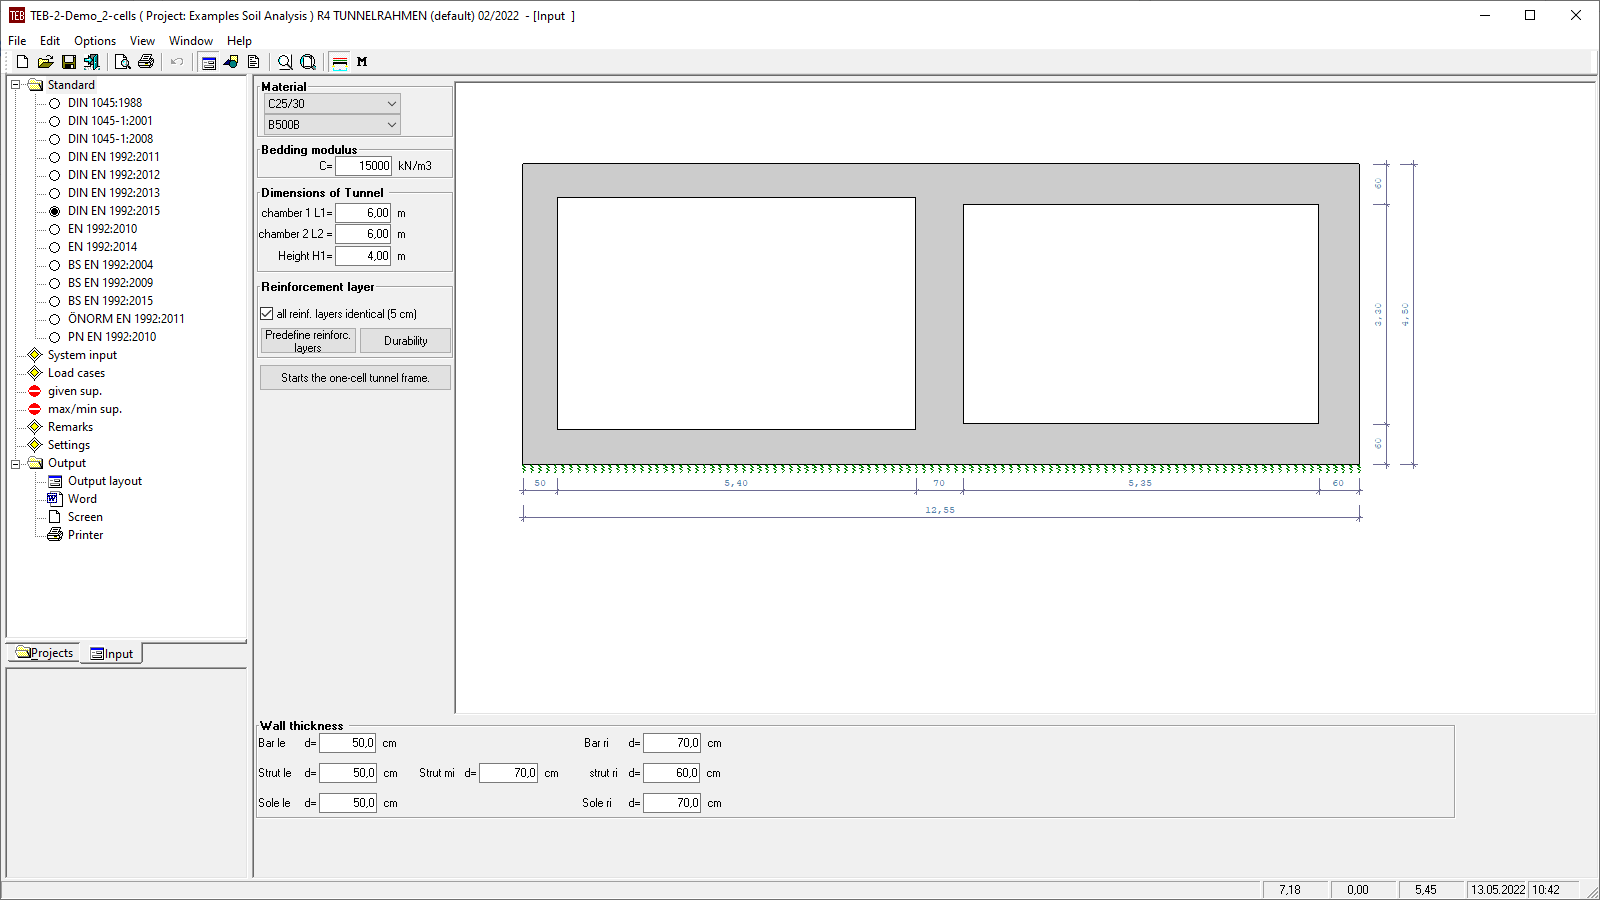
Task: Select standard BS EN 1992:2004
Action: tap(55, 265)
